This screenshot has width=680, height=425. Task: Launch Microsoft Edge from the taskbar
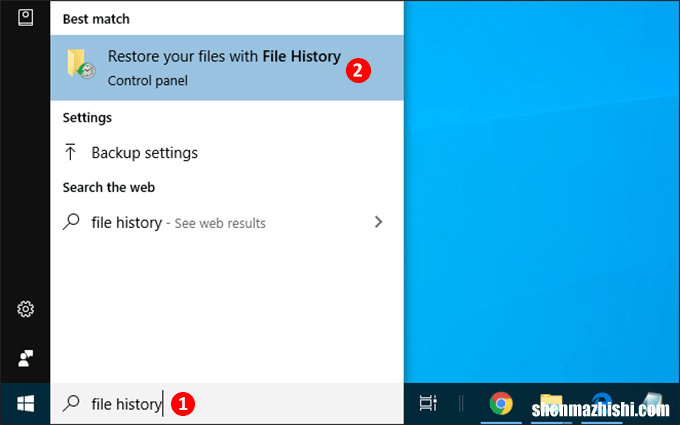coord(602,404)
